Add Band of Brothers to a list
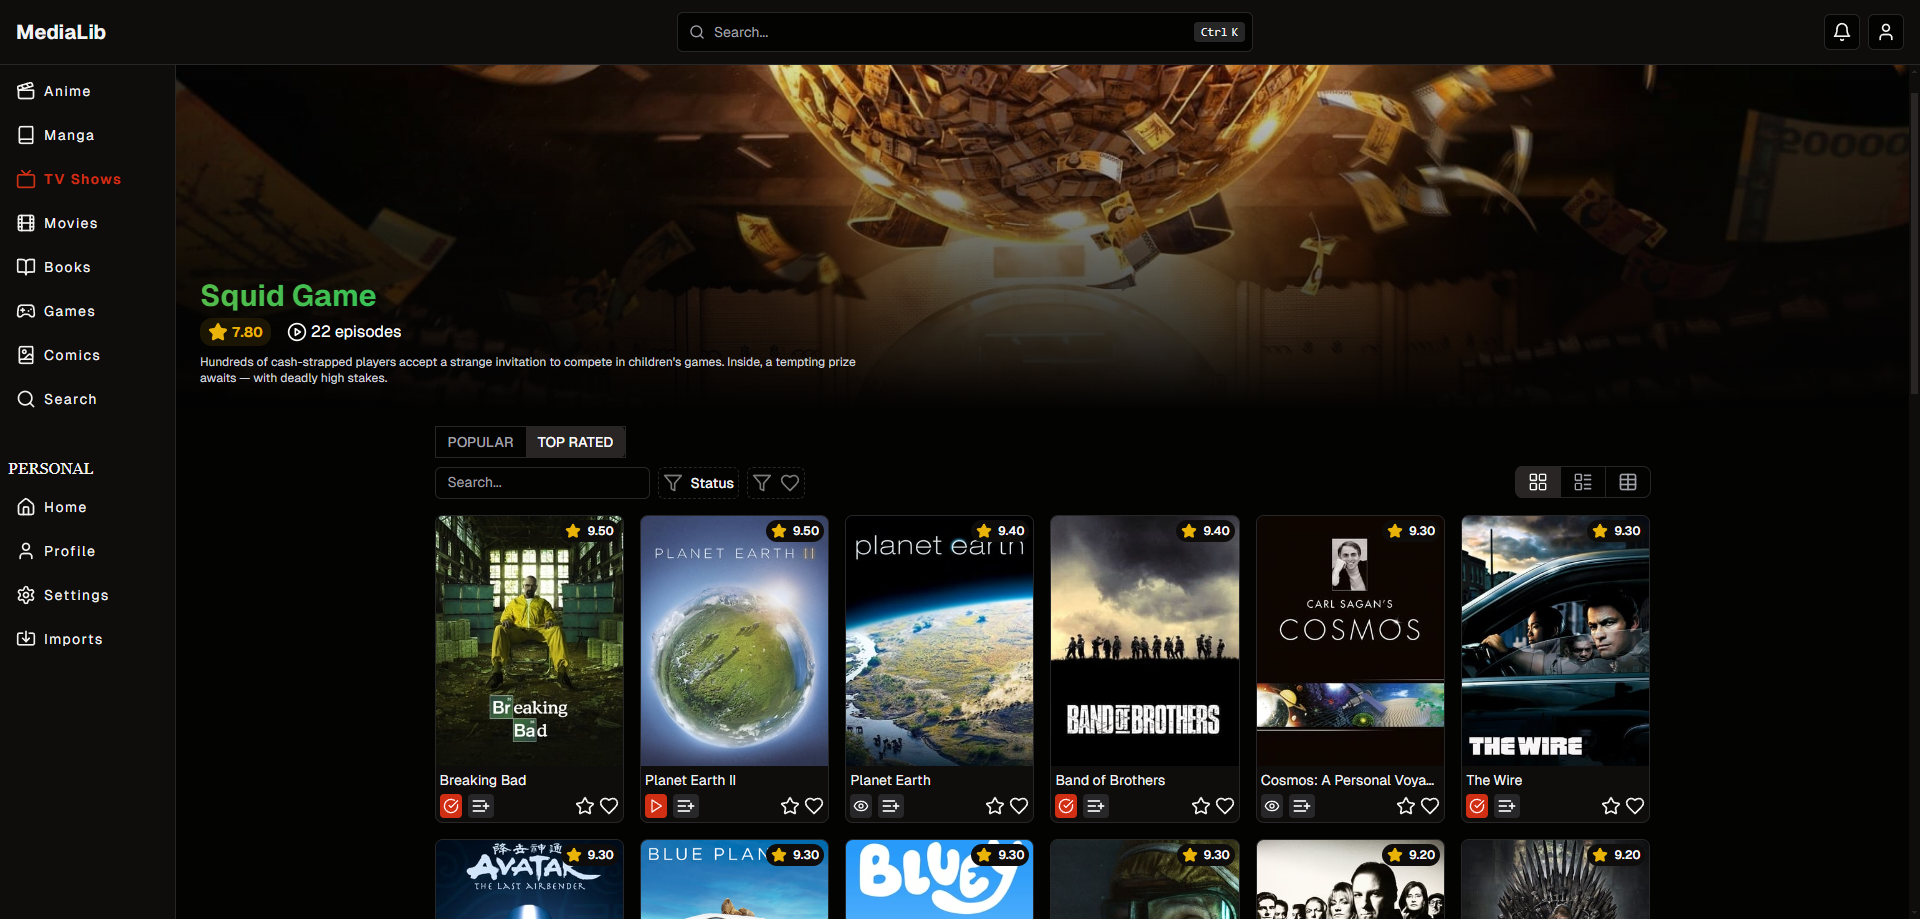This screenshot has width=1920, height=919. coord(1096,806)
